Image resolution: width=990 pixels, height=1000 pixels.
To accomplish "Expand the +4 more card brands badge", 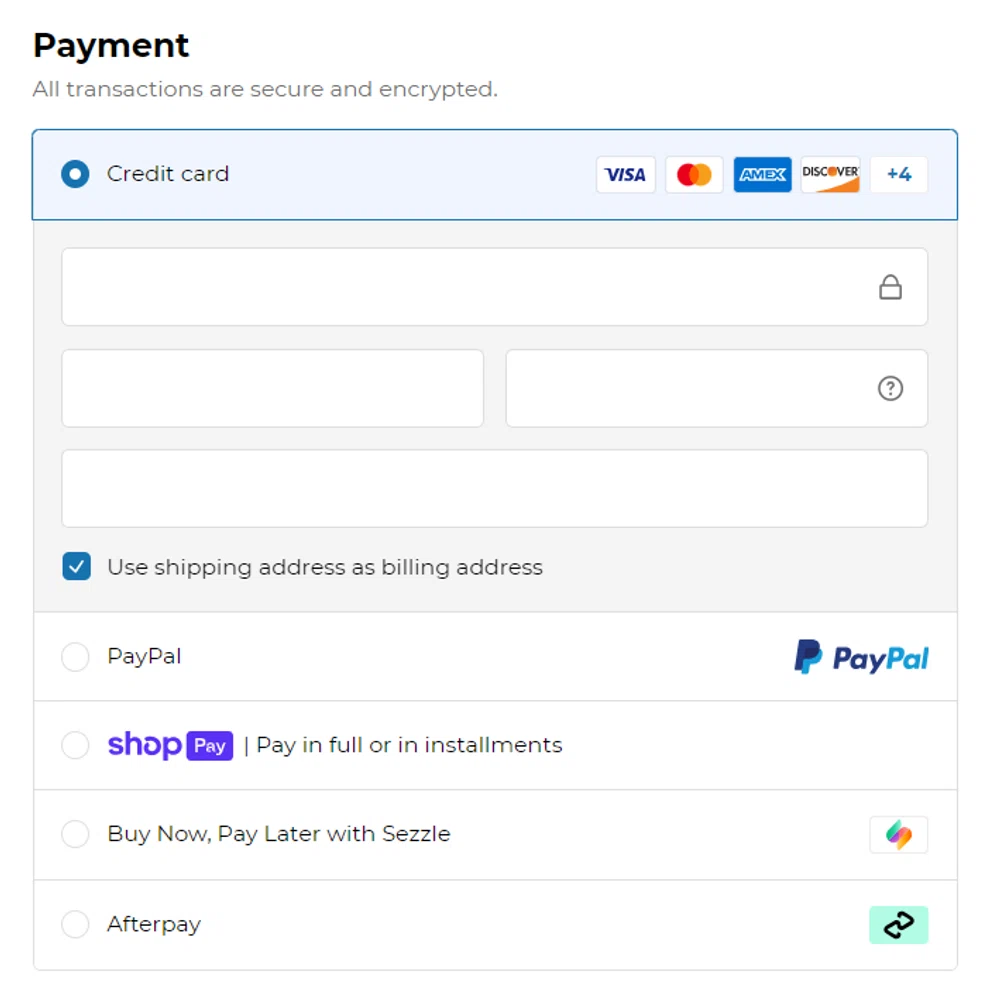I will pos(898,175).
